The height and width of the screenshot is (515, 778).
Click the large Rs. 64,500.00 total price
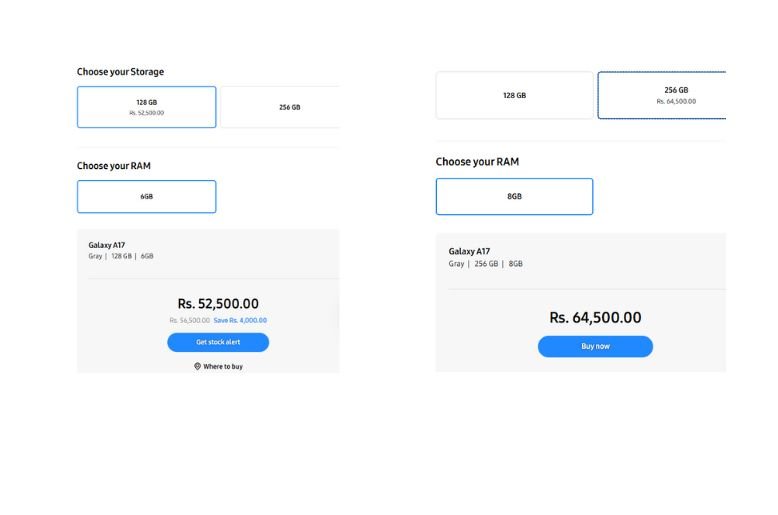tap(595, 317)
